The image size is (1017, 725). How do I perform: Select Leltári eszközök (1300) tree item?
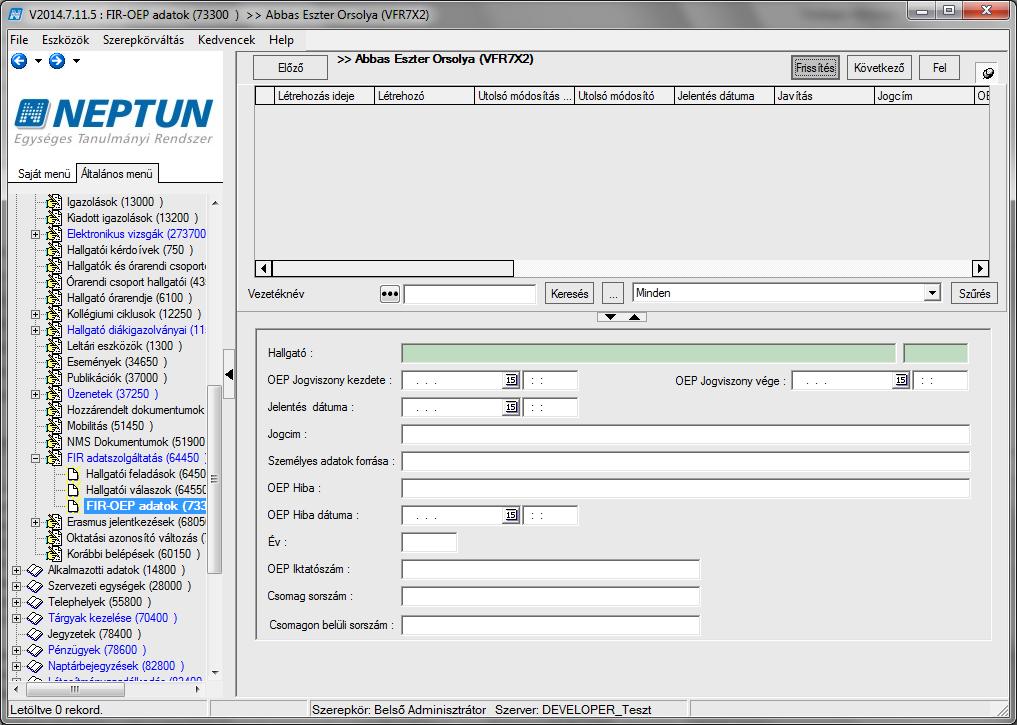(125, 346)
